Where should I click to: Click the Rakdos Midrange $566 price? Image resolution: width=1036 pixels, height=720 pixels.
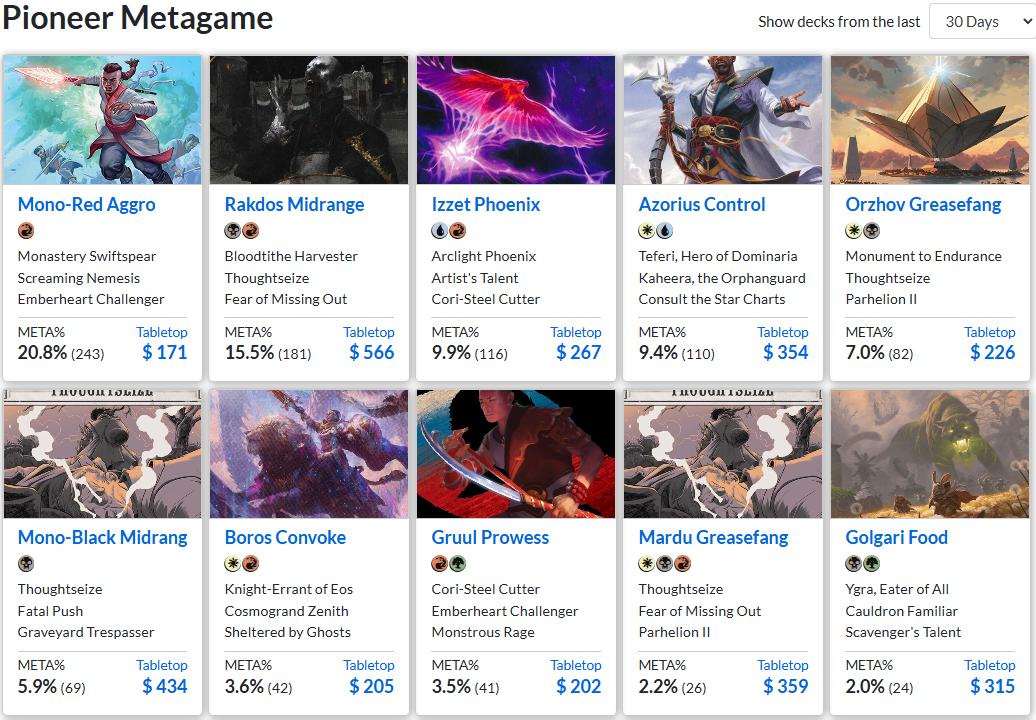tap(371, 352)
